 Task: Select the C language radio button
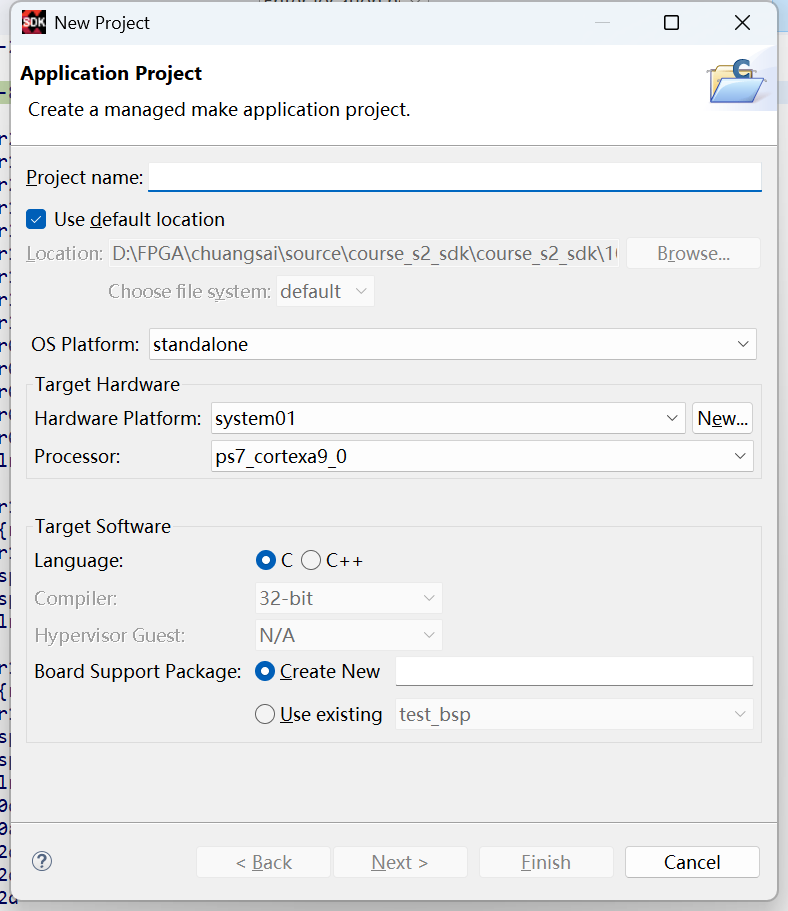[266, 560]
